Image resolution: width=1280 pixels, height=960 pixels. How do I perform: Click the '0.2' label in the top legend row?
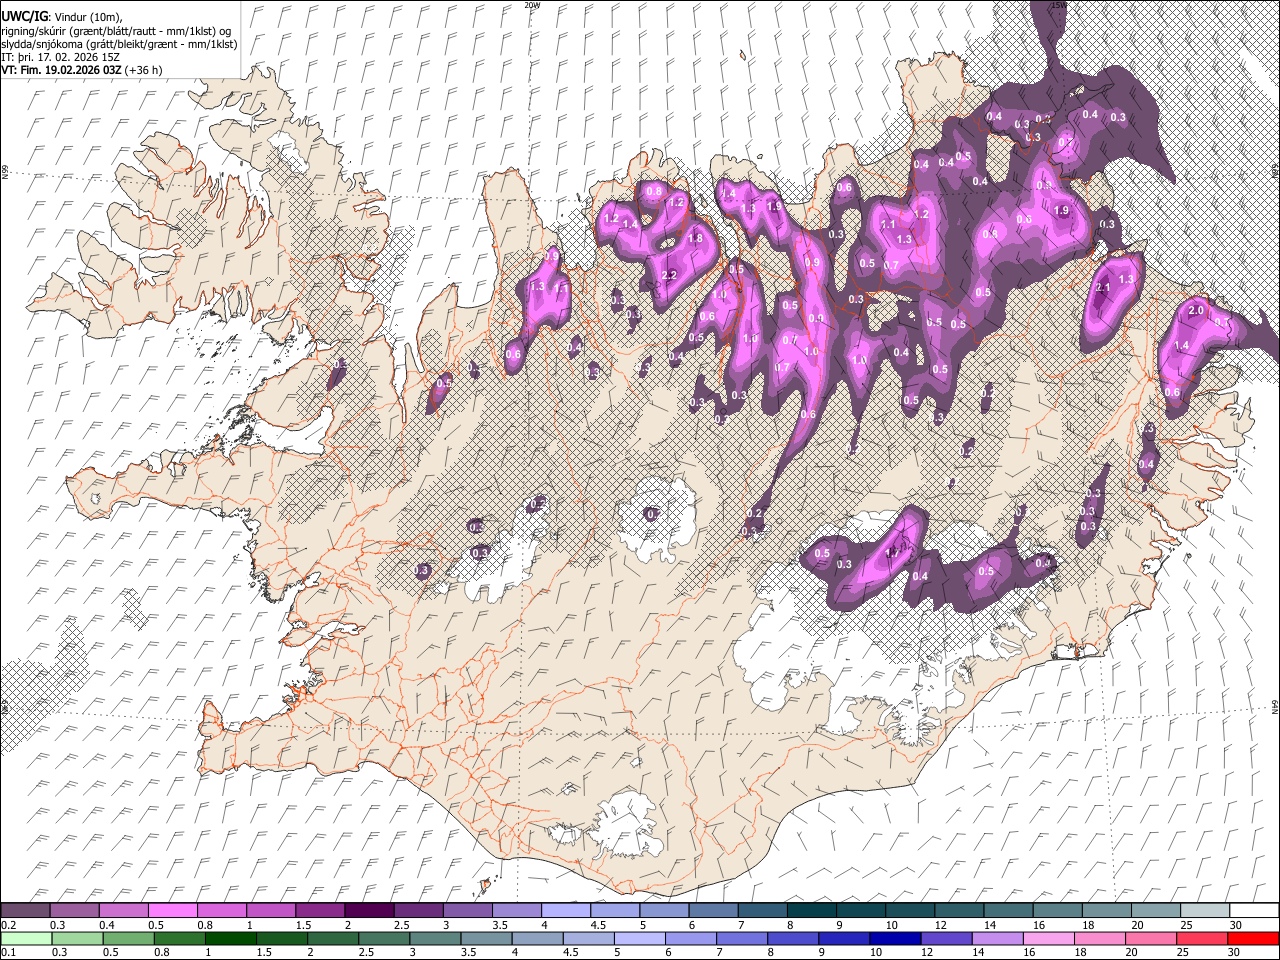[x=9, y=925]
